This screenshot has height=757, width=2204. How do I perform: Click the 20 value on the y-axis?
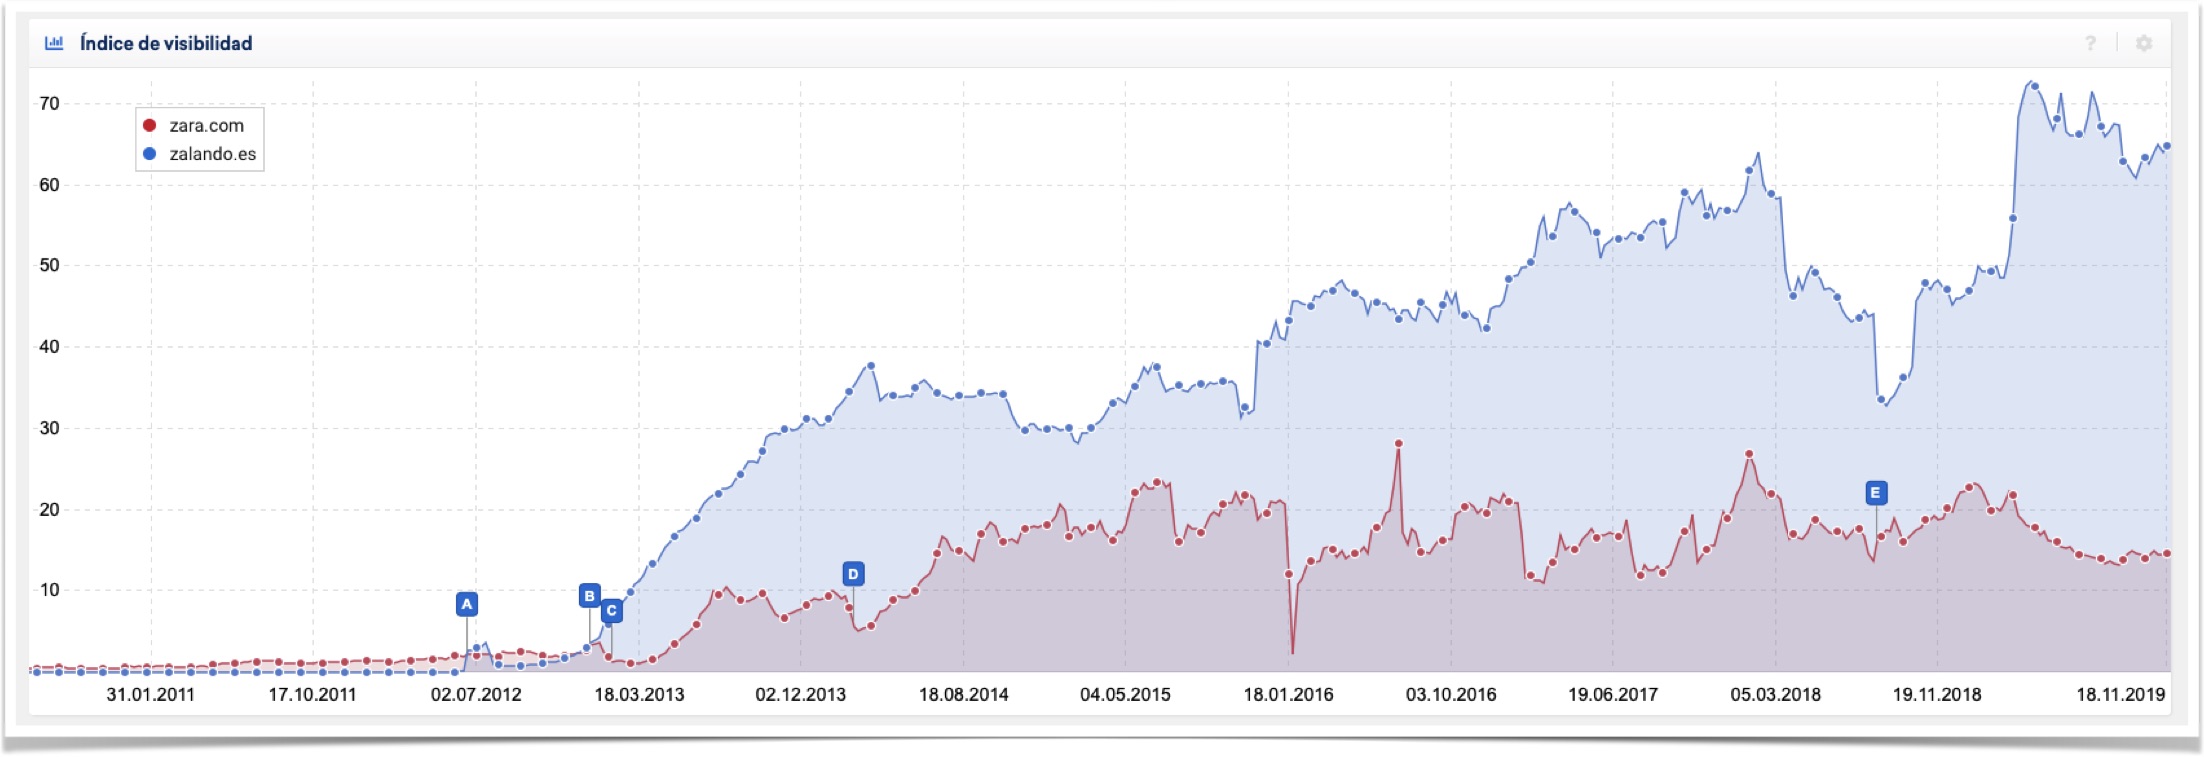(x=49, y=508)
